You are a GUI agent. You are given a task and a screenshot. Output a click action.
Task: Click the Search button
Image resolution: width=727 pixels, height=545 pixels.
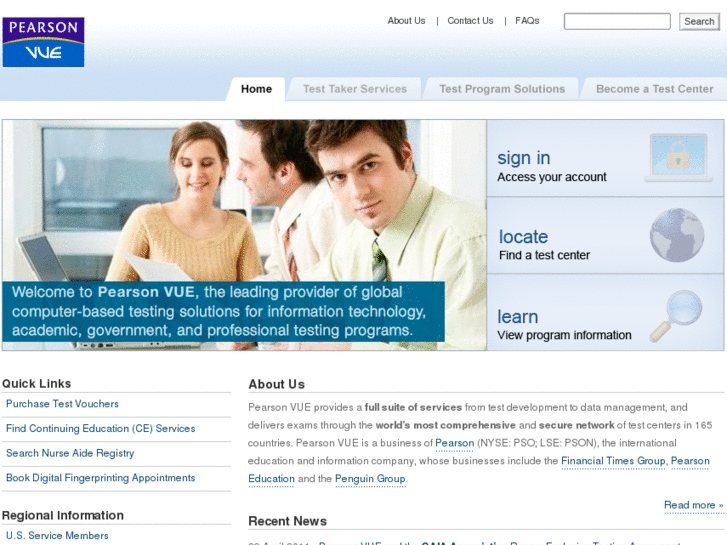coord(699,21)
